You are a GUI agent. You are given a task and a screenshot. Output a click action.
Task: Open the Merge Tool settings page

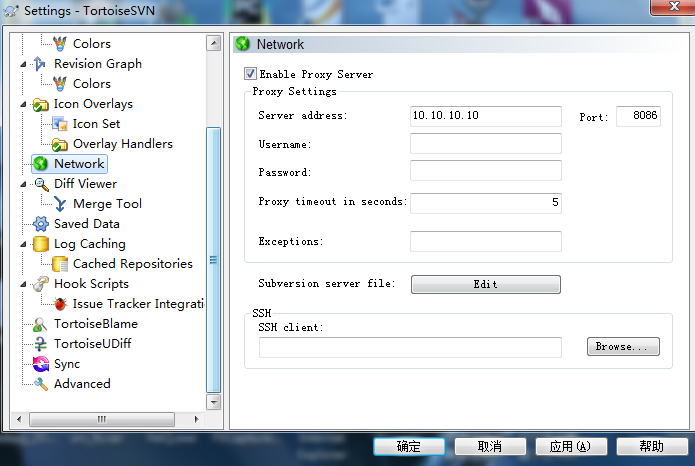(107, 204)
